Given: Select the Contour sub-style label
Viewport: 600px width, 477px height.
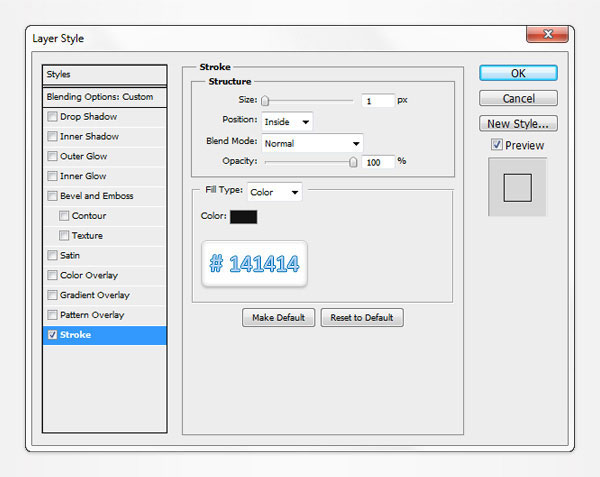Looking at the screenshot, I should [89, 216].
